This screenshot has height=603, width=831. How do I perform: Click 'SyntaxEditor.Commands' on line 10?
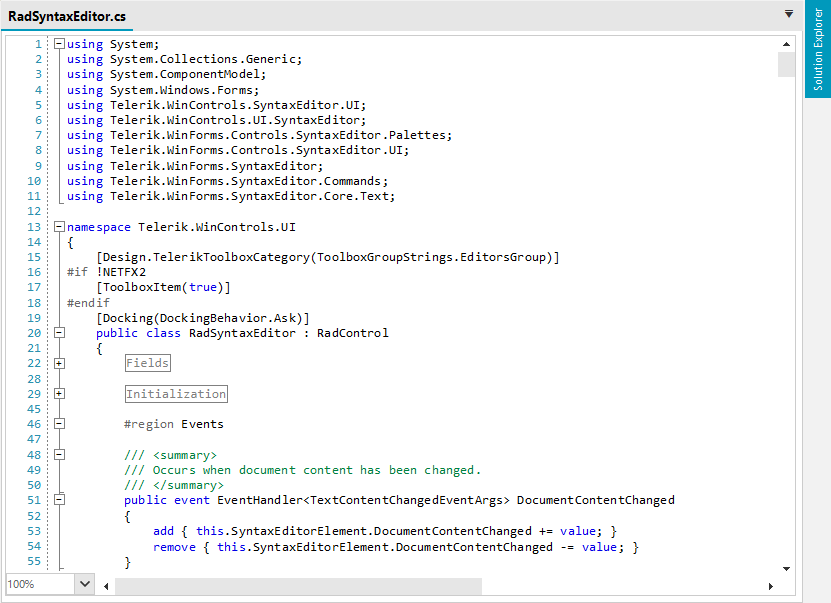[306, 181]
